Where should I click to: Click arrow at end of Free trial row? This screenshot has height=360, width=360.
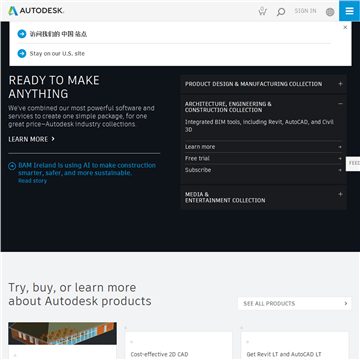[340, 159]
